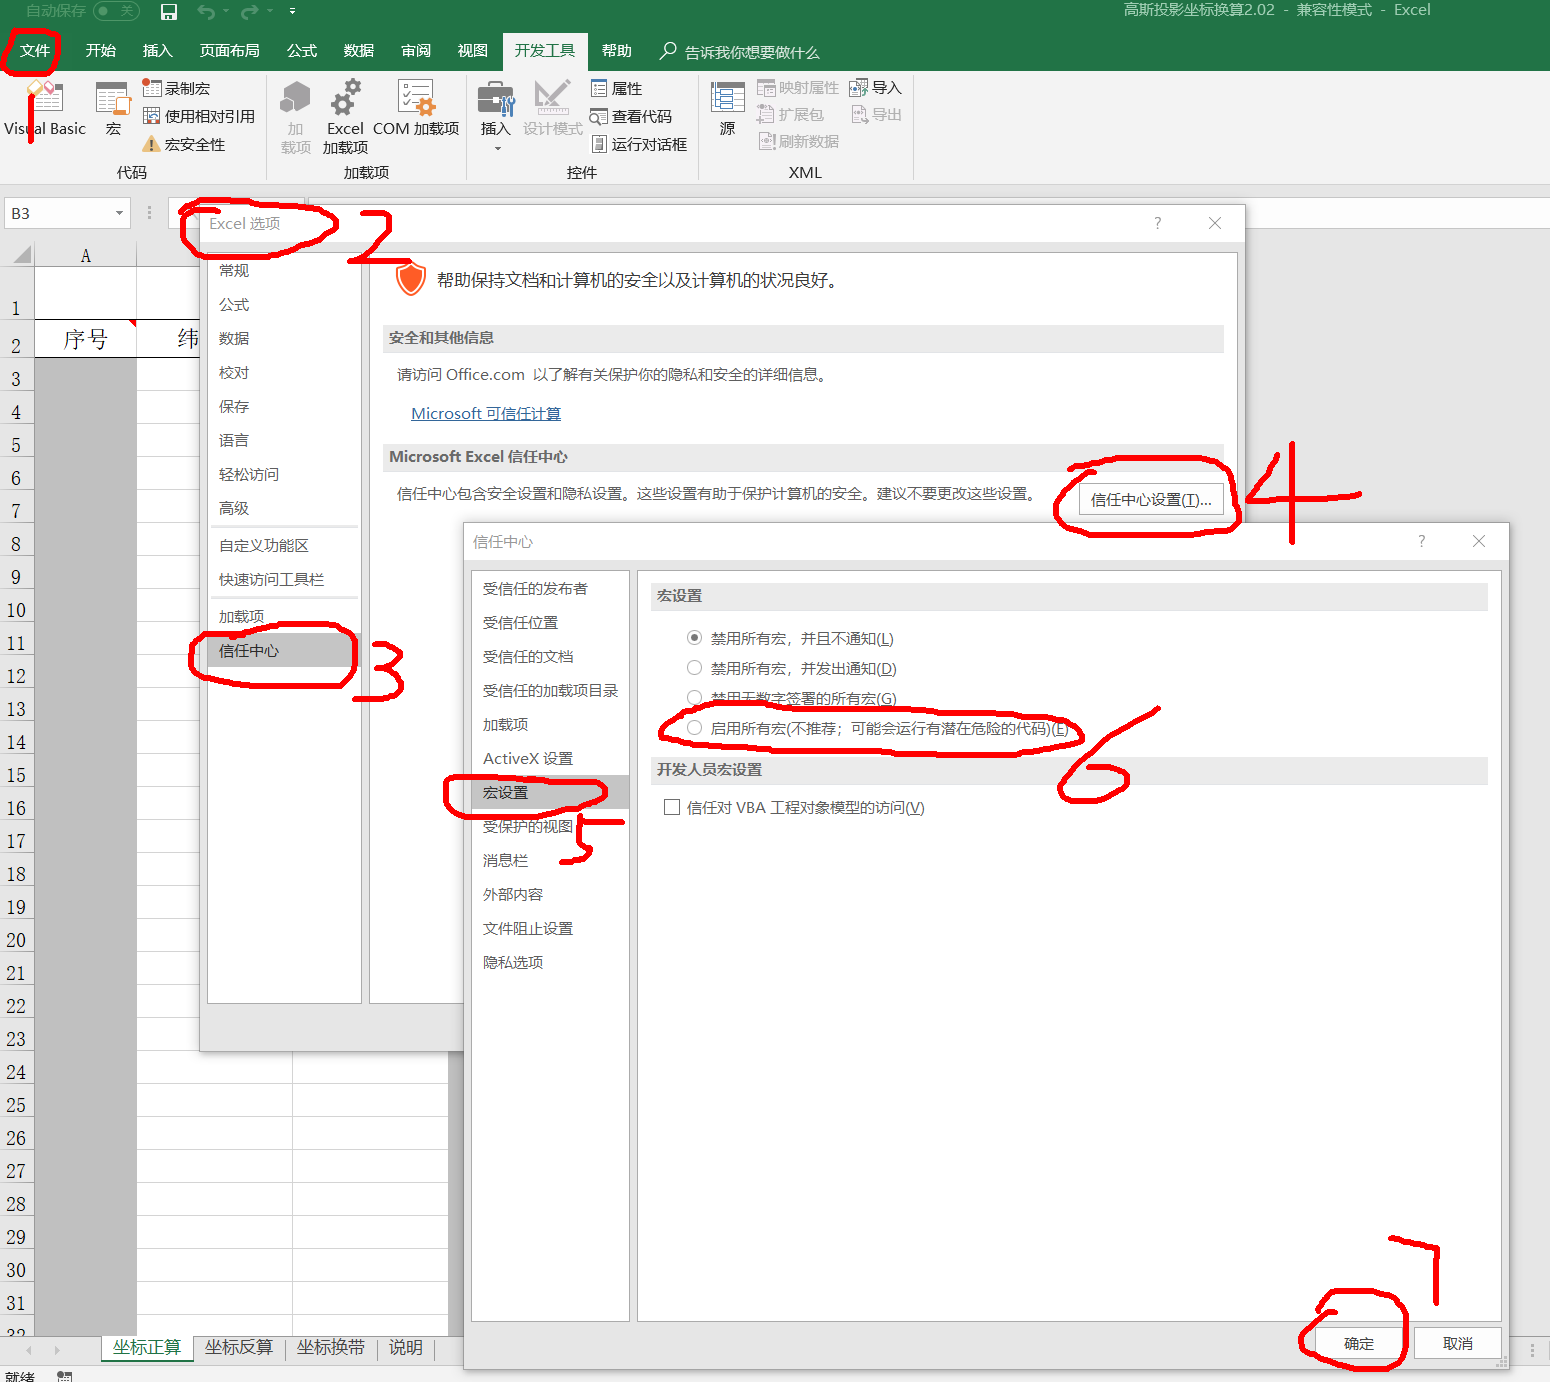Click the Select All corner triangle
This screenshot has height=1382, width=1550.
point(21,254)
